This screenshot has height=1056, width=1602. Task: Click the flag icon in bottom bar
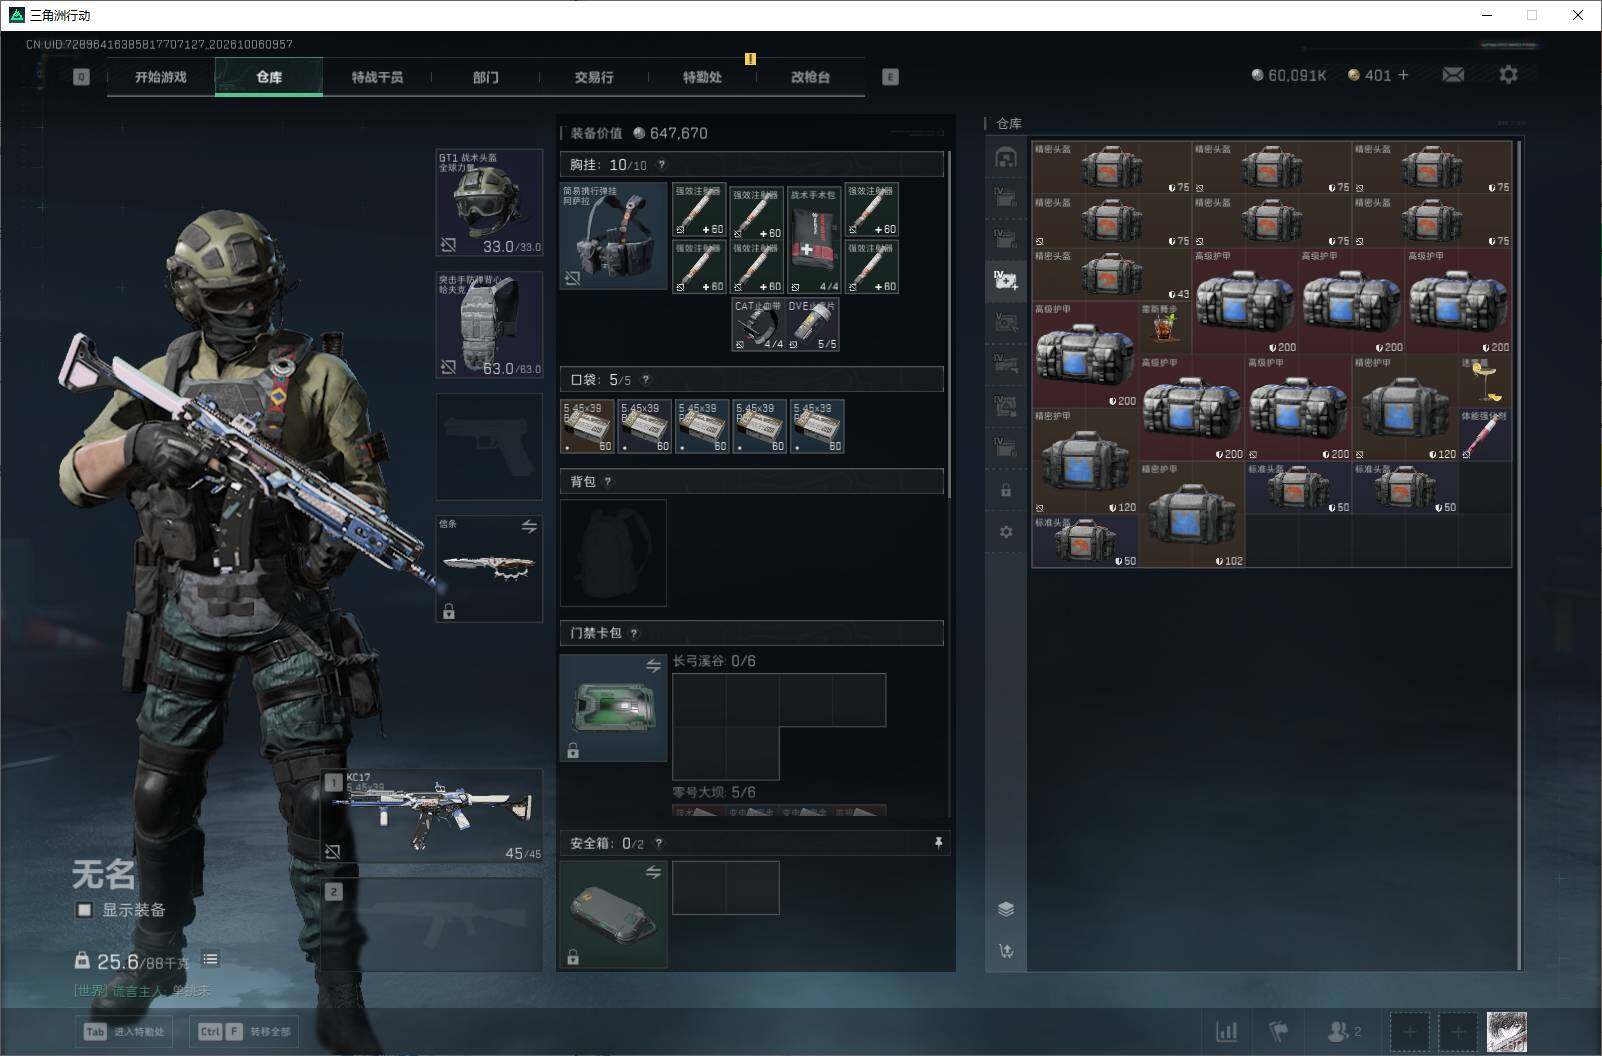click(x=1279, y=1031)
